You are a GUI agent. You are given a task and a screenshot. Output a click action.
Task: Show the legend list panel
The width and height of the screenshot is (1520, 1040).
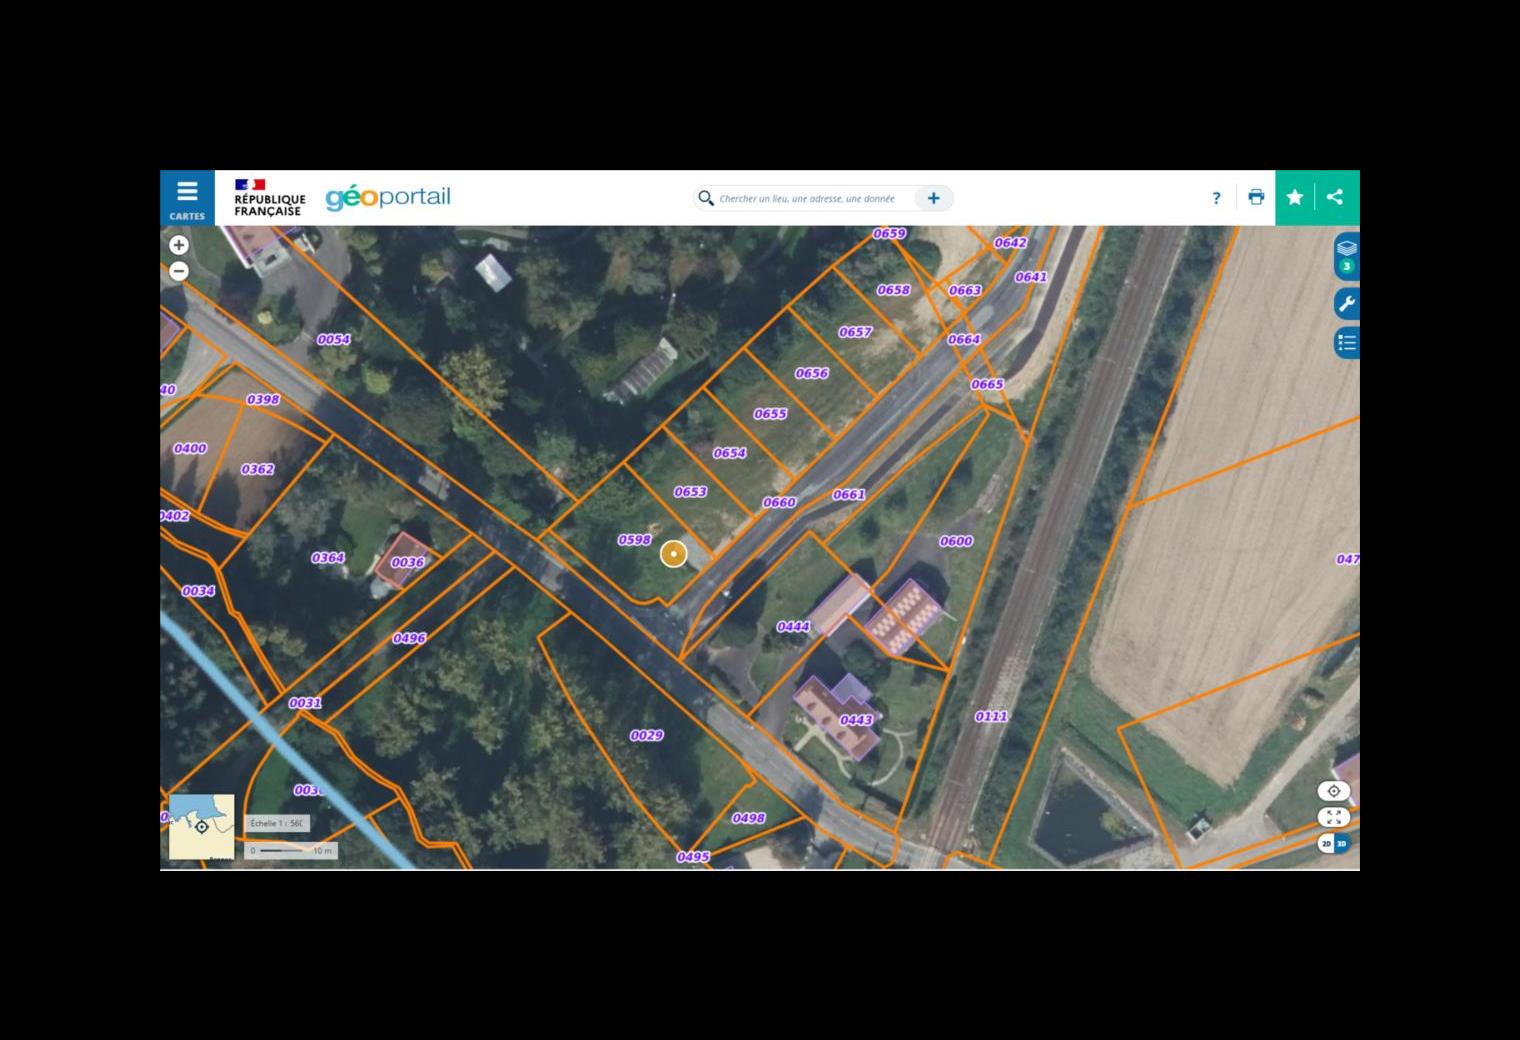point(1346,343)
